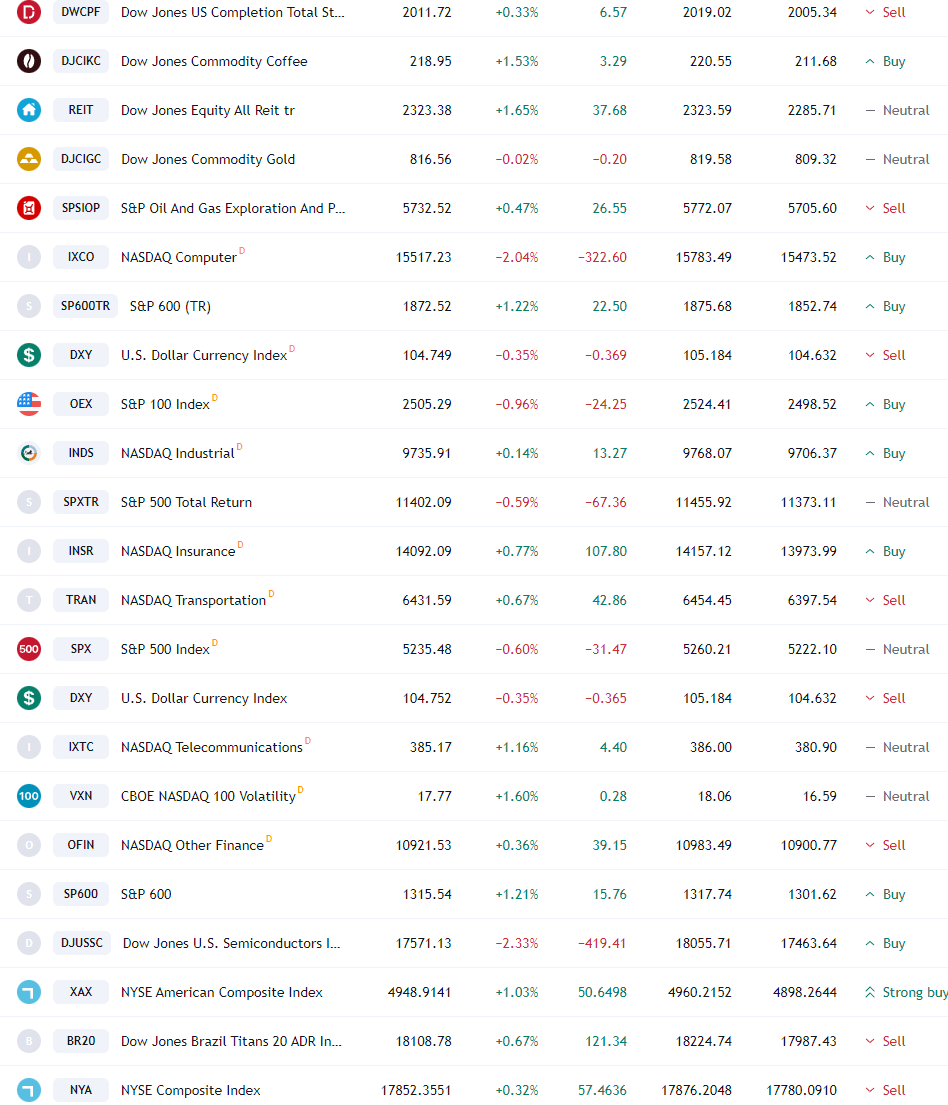Open Dow Jones Equity All Reit tr
This screenshot has width=948, height=1105.
pos(208,111)
